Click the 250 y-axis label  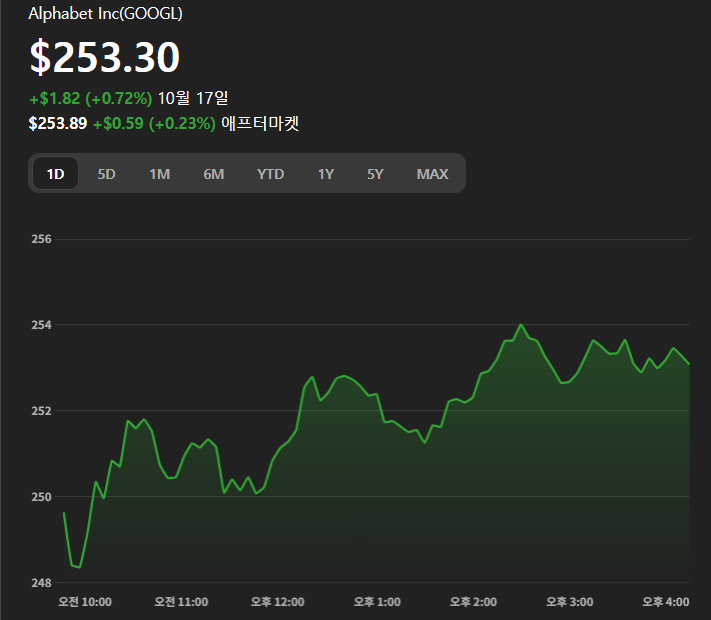41,497
